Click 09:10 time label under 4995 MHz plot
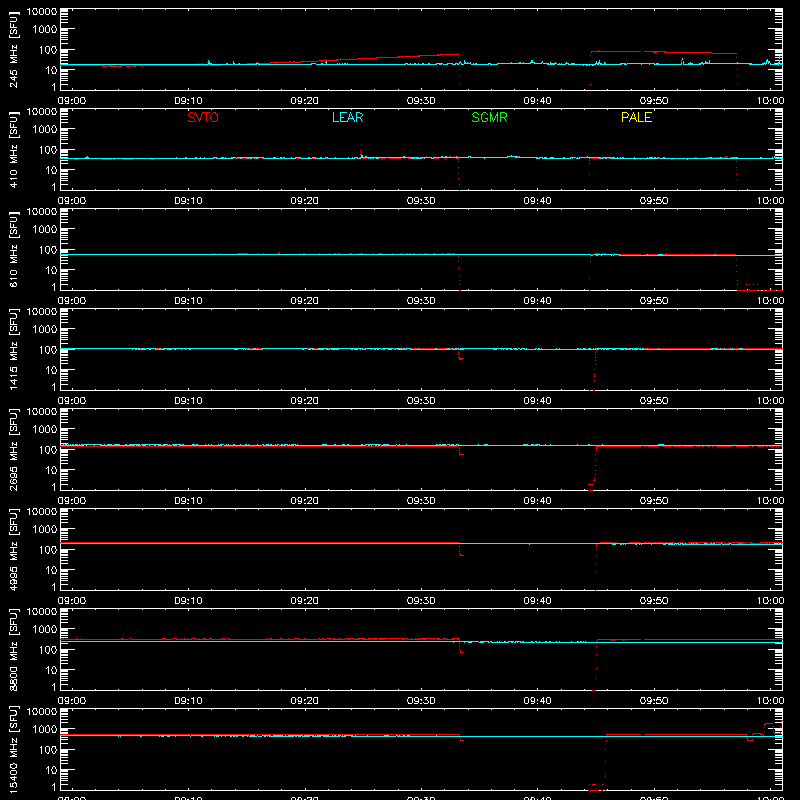 (188, 601)
